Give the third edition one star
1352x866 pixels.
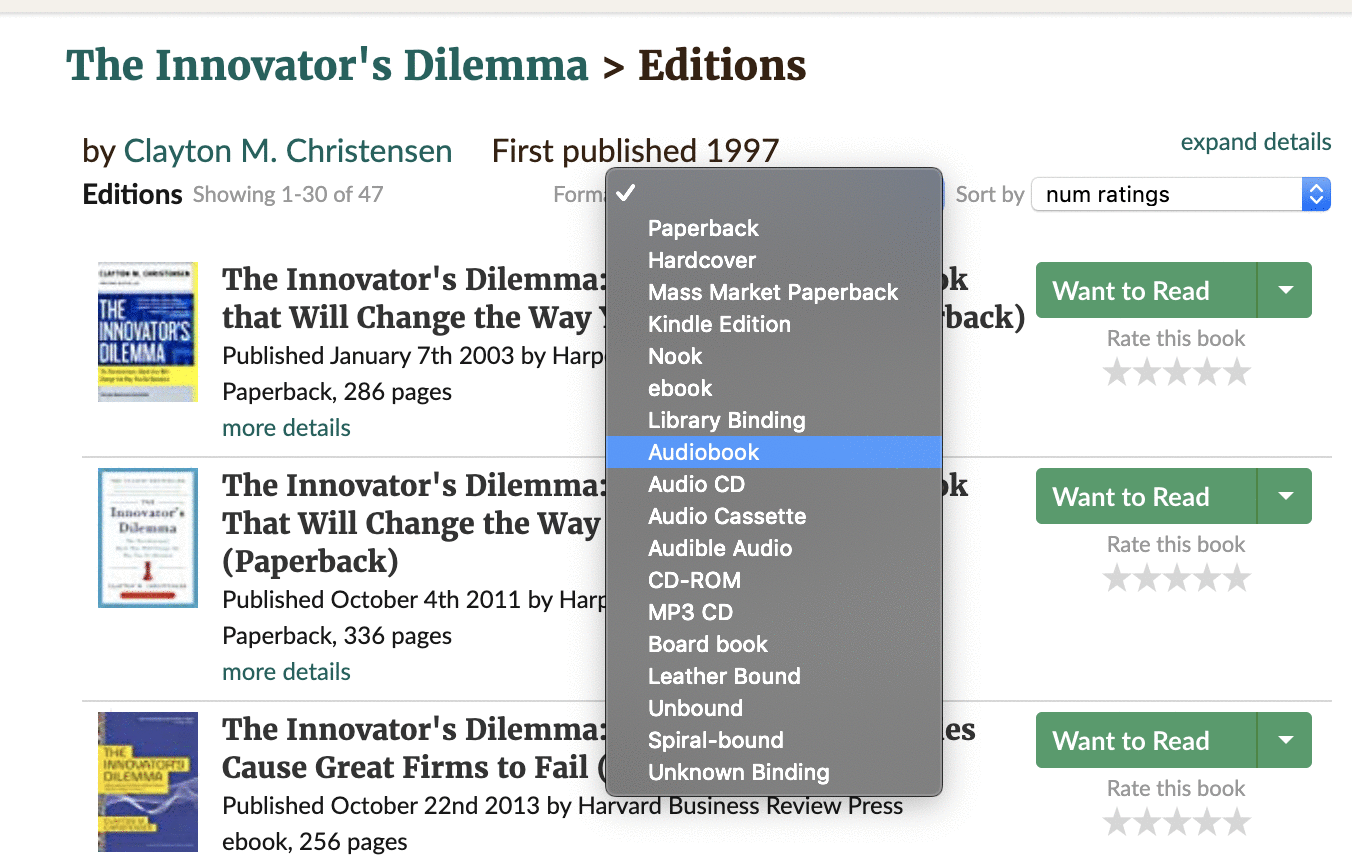point(1117,822)
